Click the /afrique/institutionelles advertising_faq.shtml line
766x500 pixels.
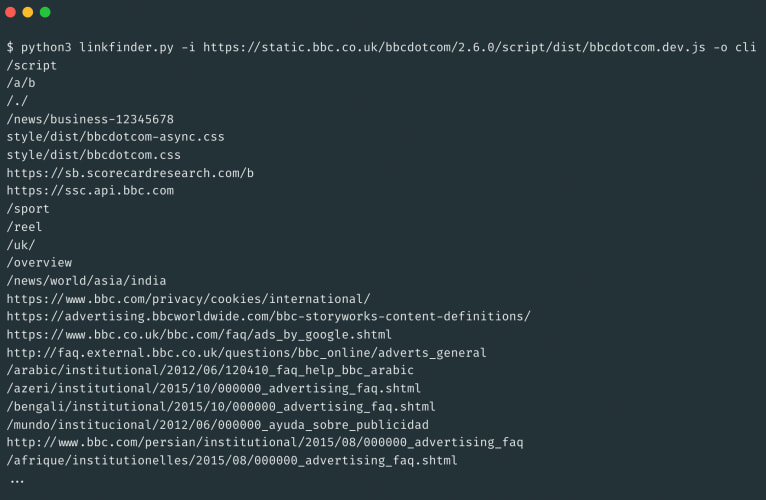pyautogui.click(x=232, y=460)
